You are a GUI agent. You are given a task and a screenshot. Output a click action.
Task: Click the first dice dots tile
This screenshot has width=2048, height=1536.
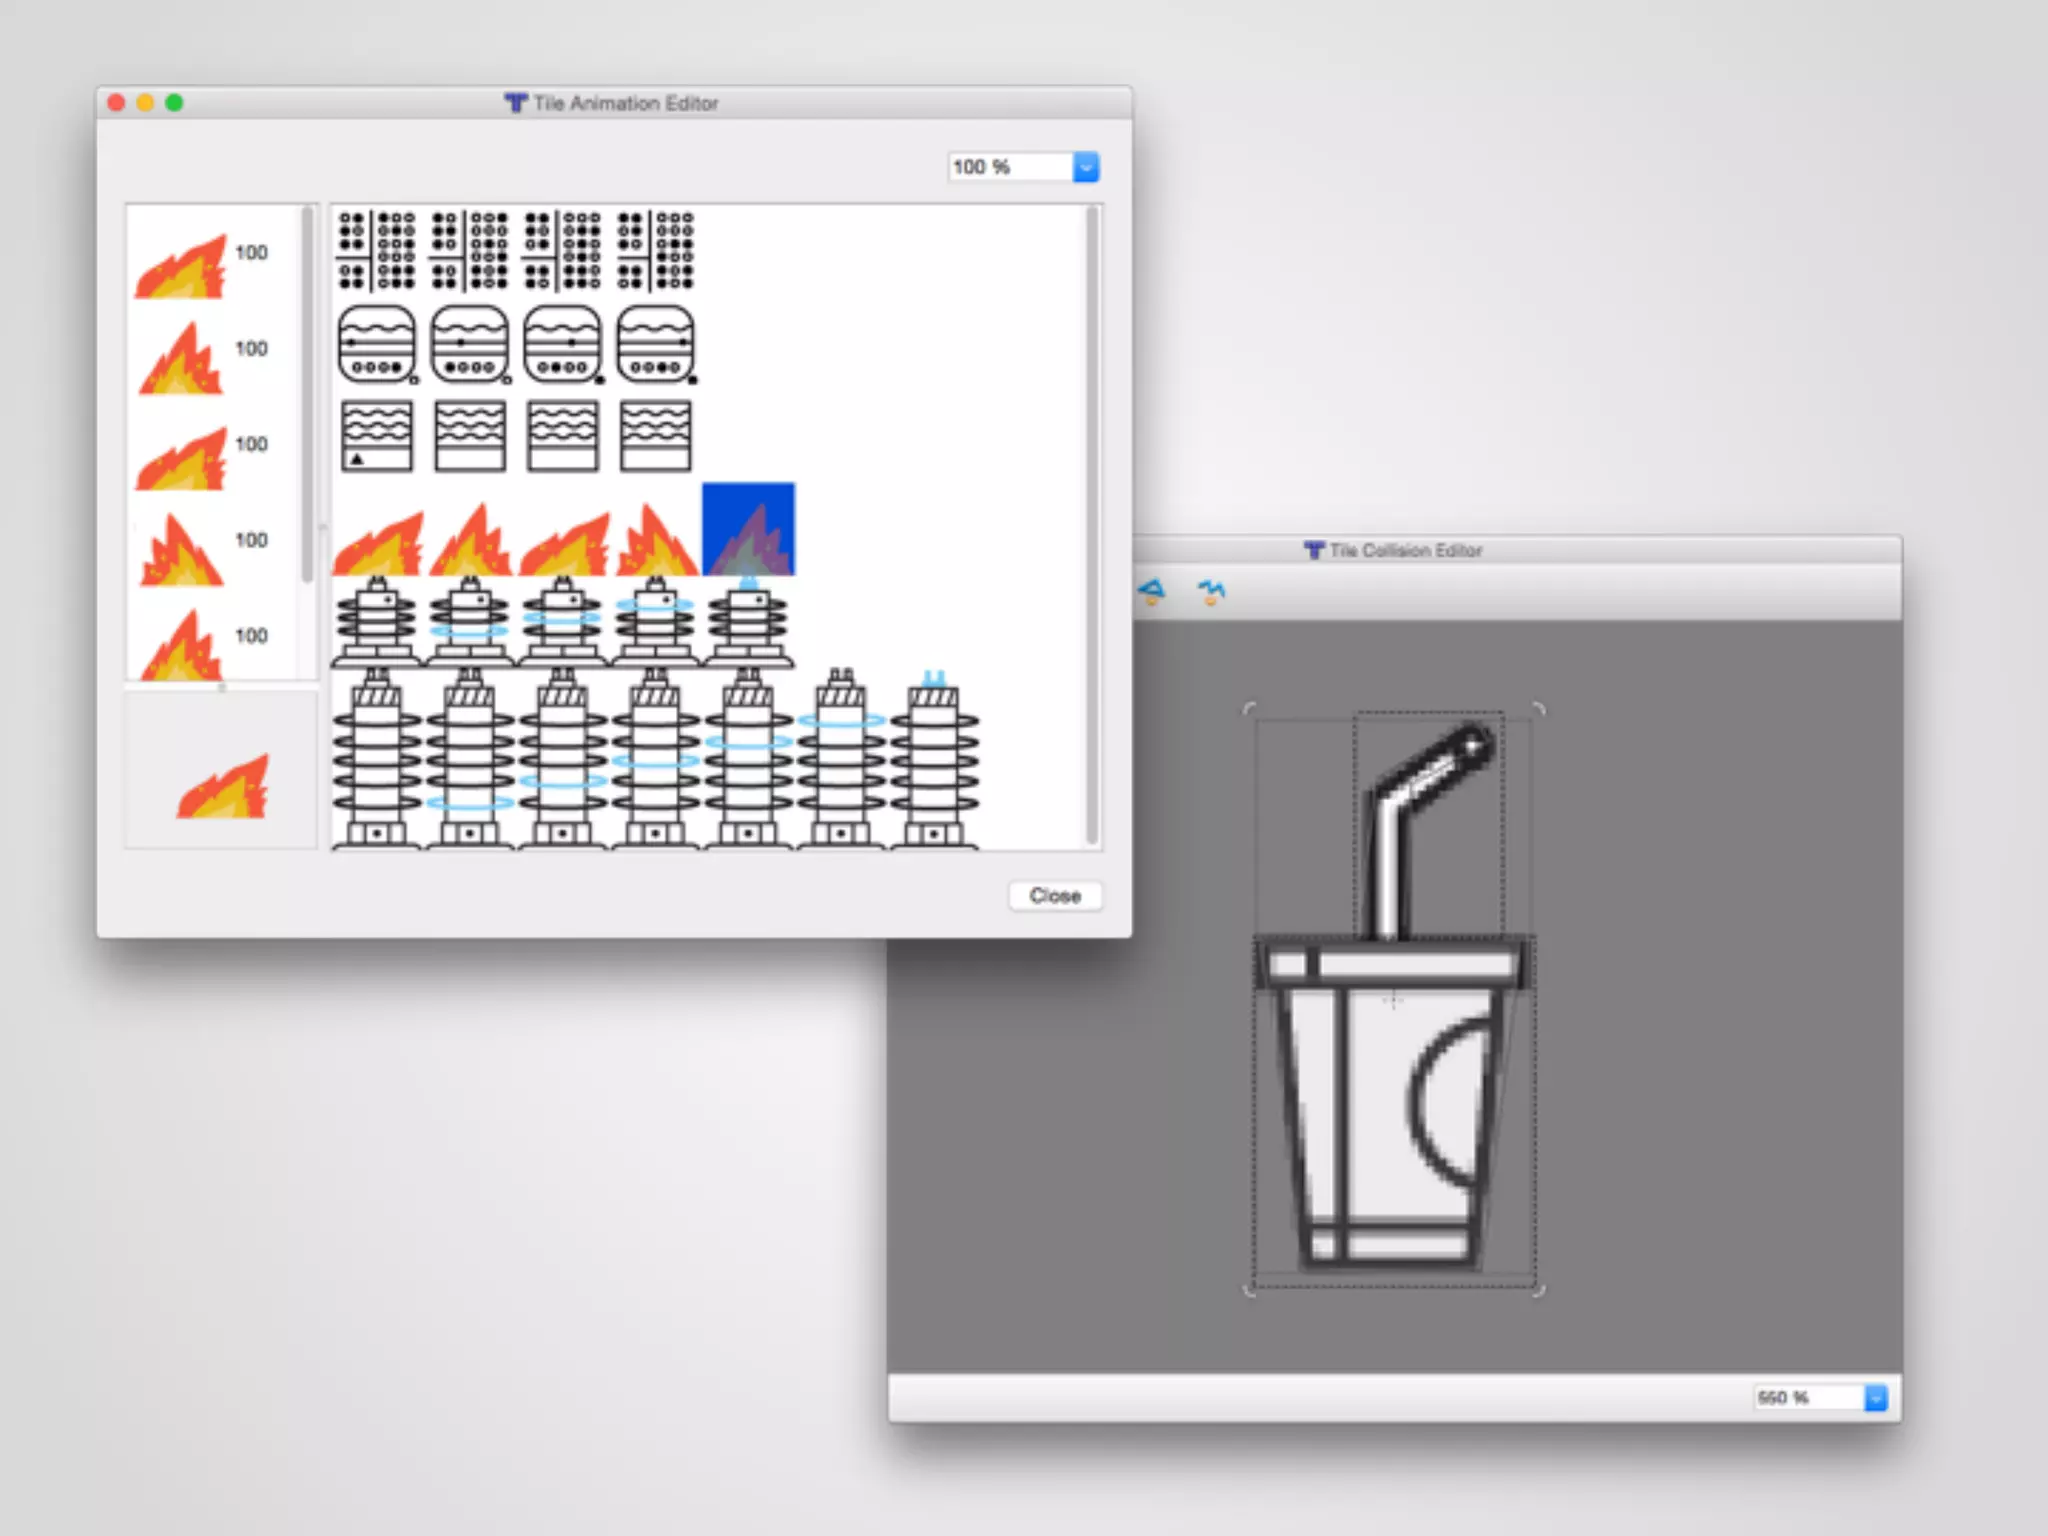tap(376, 250)
